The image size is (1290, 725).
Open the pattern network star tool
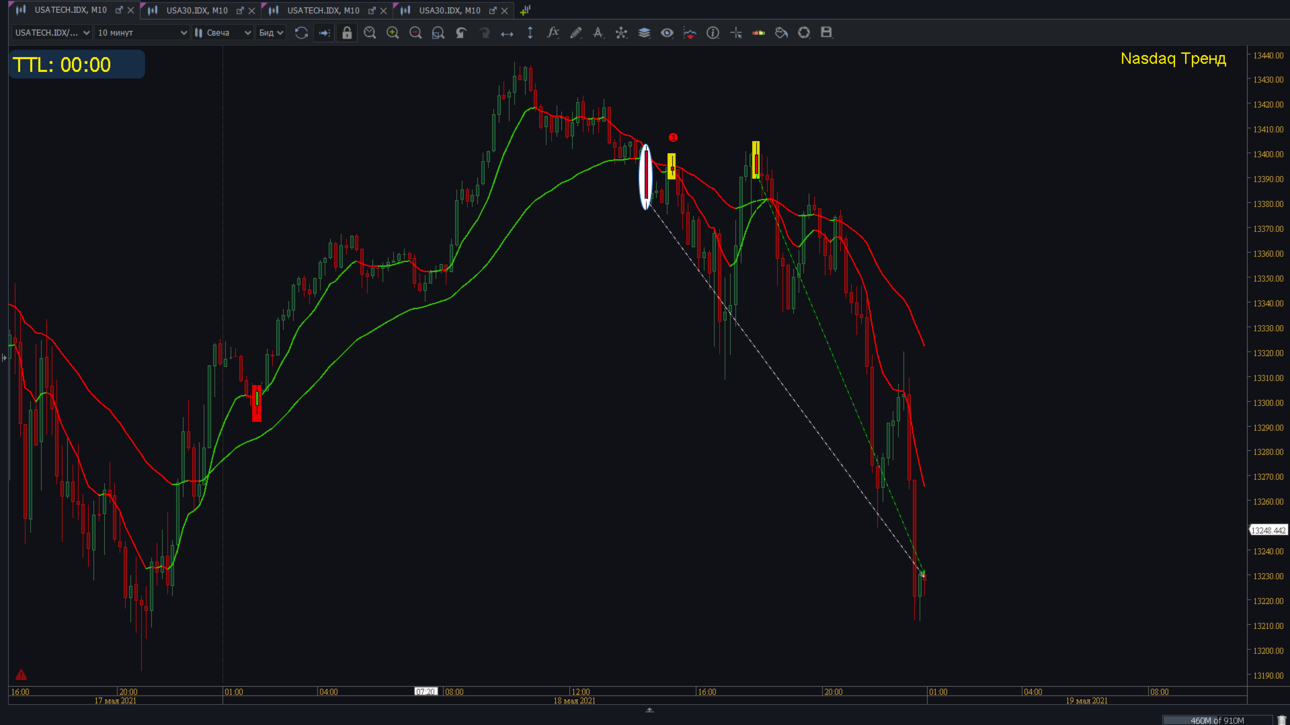point(621,33)
